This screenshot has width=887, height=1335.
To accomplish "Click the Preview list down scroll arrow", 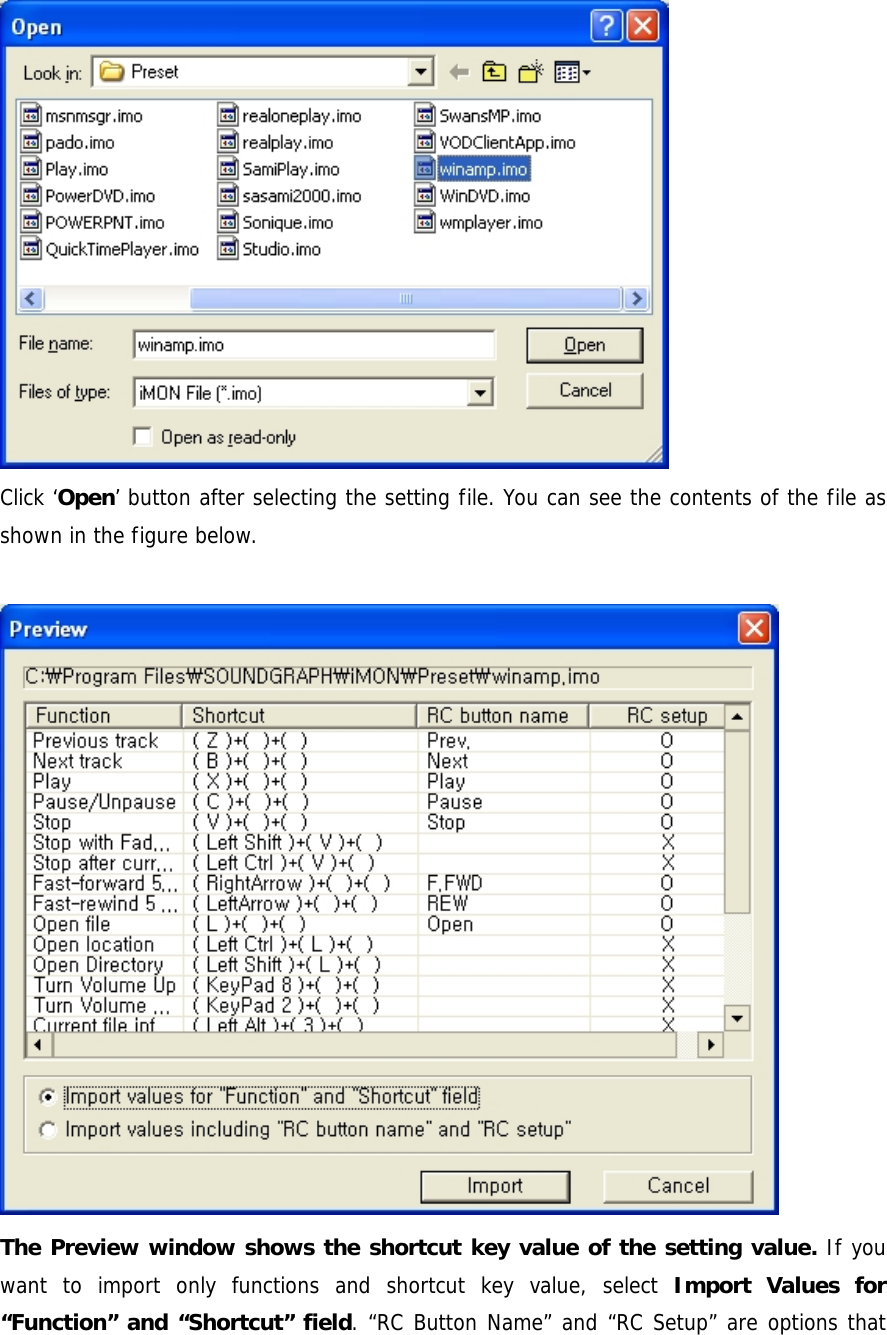I will [735, 1017].
